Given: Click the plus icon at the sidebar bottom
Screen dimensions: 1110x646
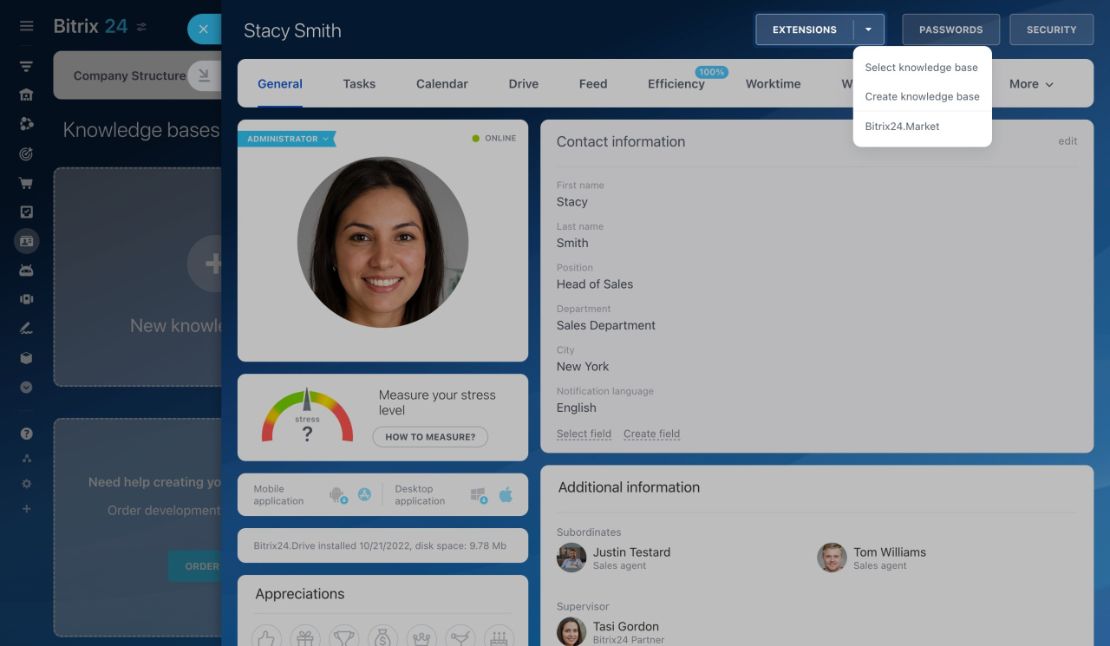Looking at the screenshot, I should 26,509.
